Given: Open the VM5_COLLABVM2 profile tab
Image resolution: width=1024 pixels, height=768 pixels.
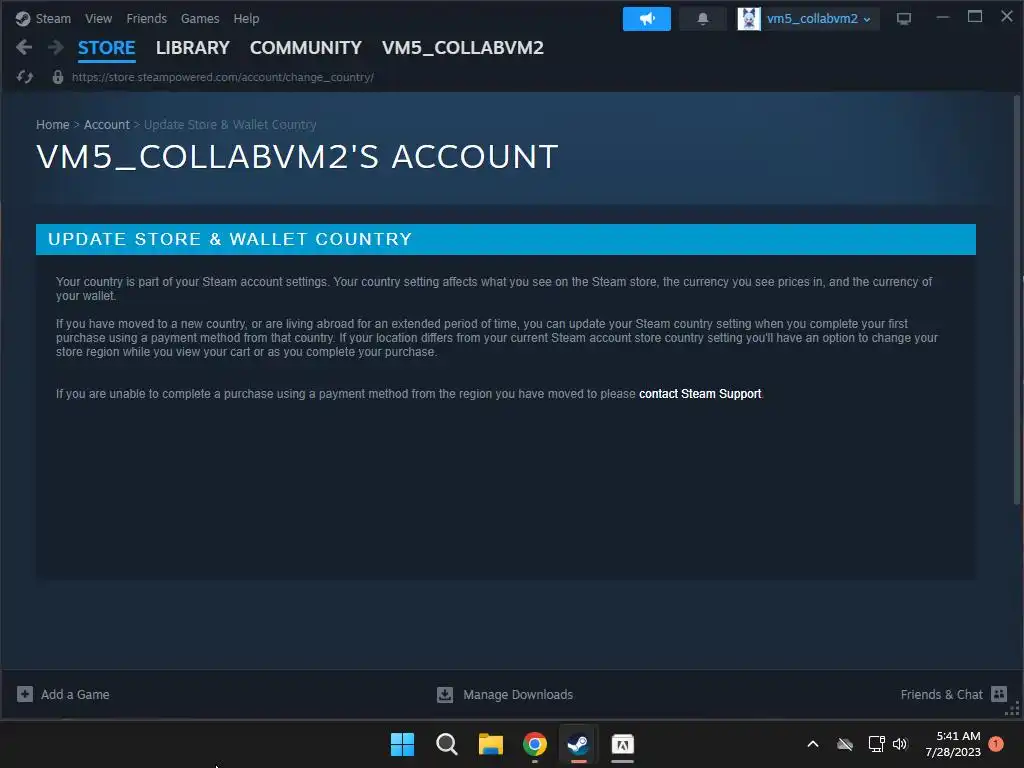Looking at the screenshot, I should click(462, 48).
